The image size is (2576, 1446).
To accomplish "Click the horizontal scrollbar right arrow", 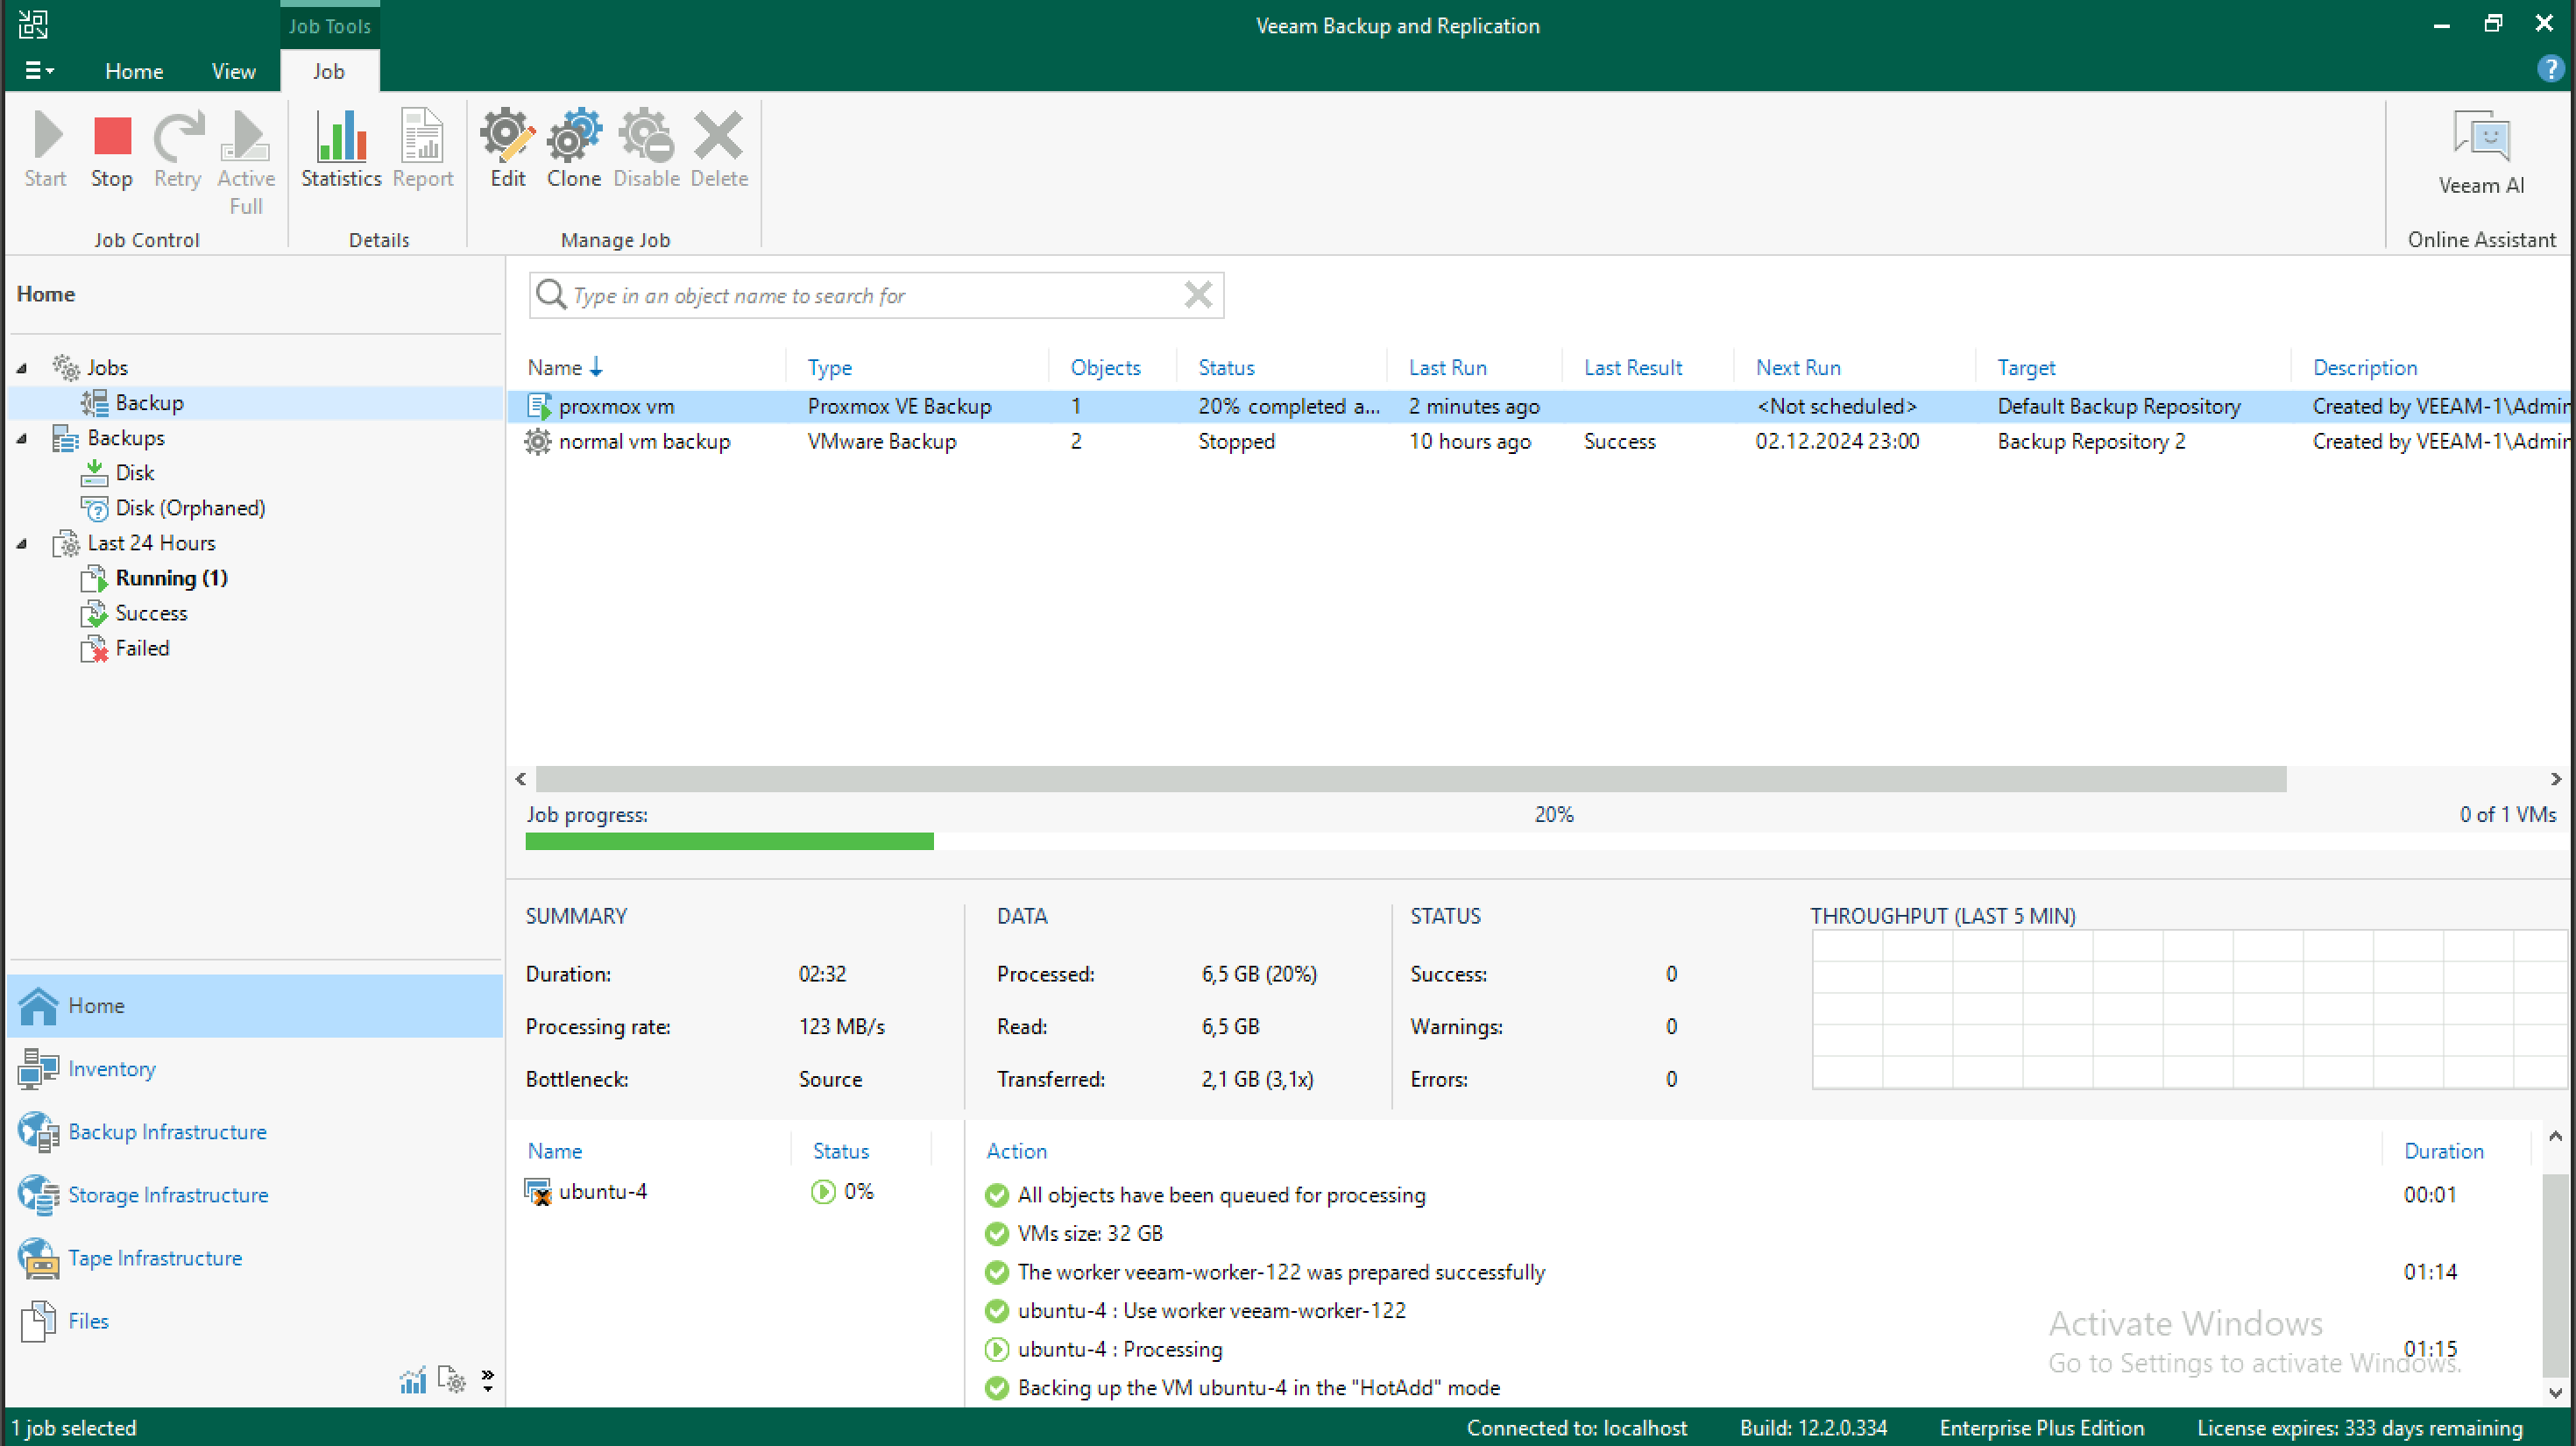I will click(x=2555, y=779).
